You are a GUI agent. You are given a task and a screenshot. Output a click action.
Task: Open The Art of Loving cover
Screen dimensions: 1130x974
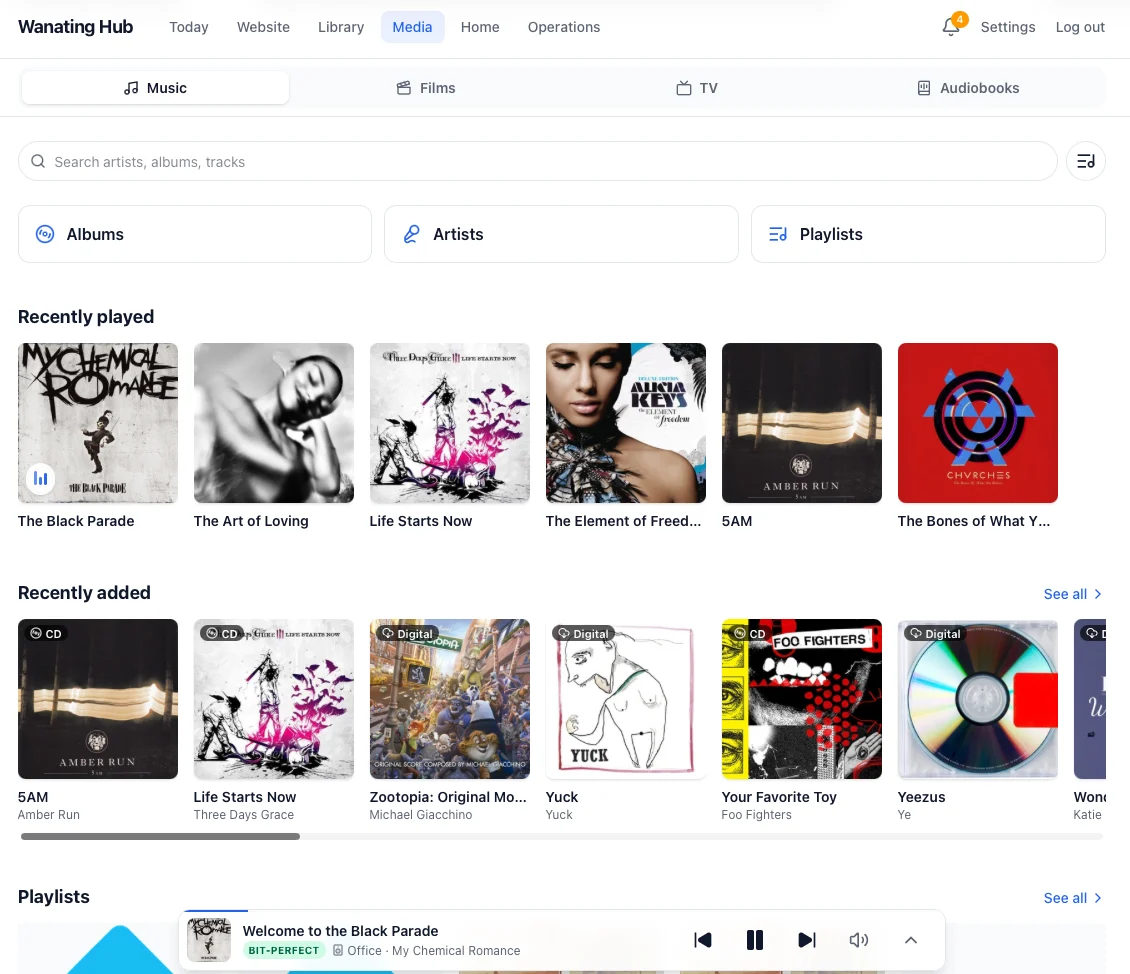click(274, 423)
